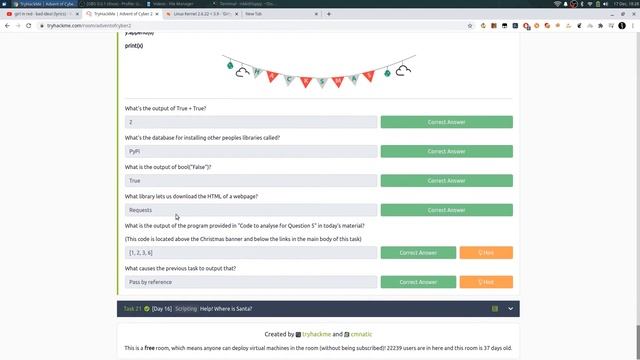The height and width of the screenshot is (360, 640).
Task: Close the New Tab tab
Action: (316, 14)
